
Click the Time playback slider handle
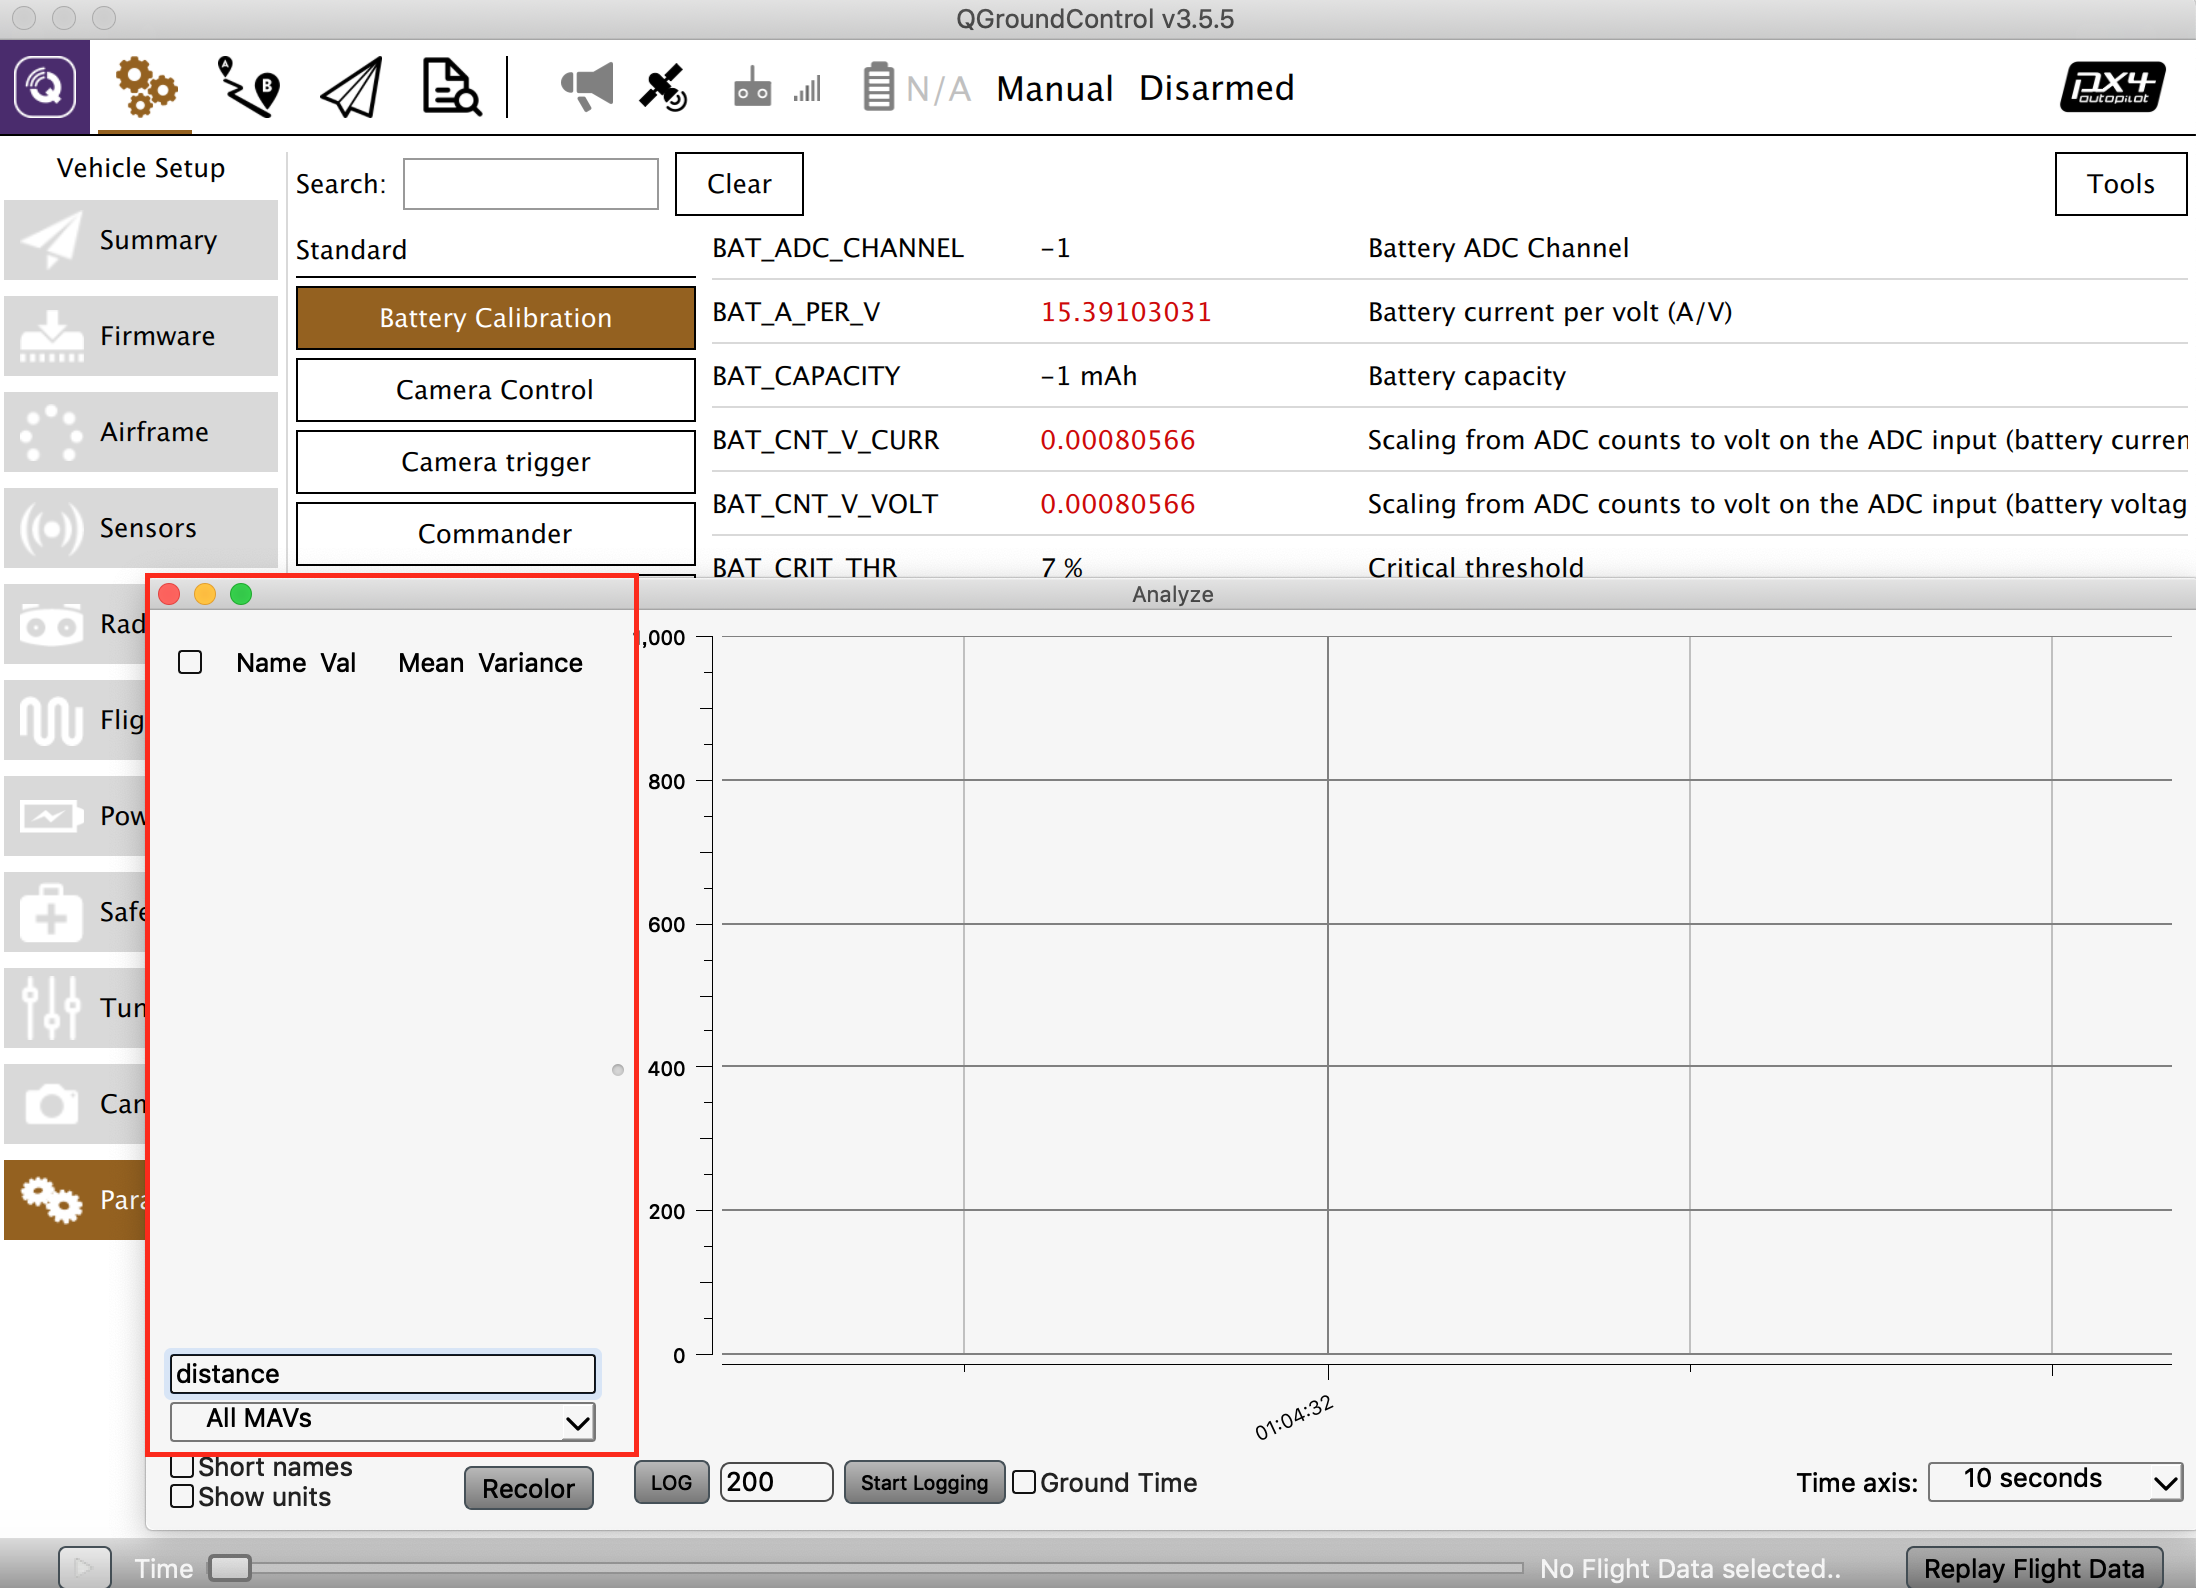[230, 1567]
